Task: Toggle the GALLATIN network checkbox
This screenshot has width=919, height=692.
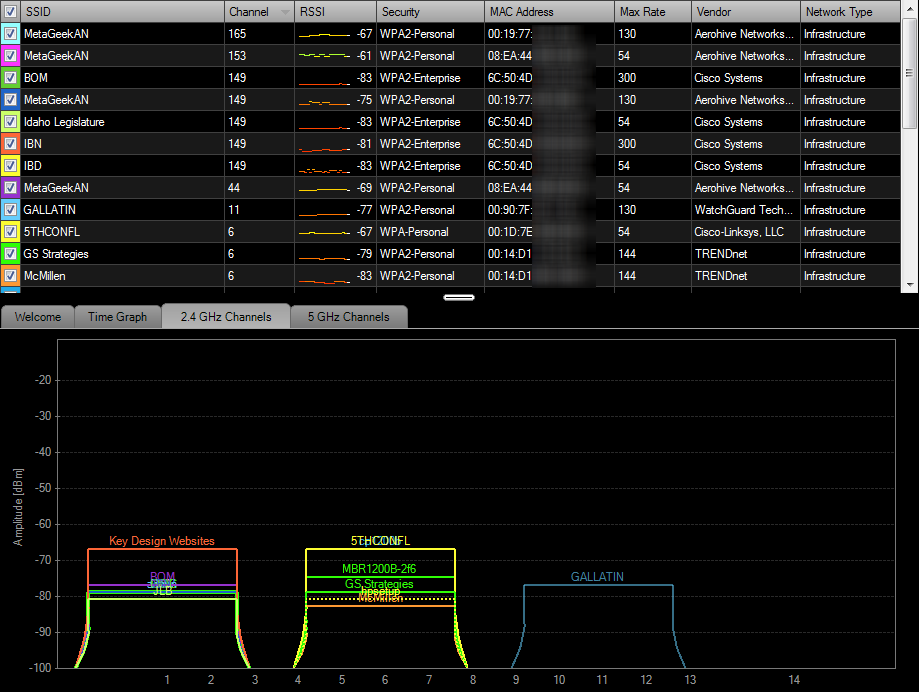Action: pyautogui.click(x=12, y=209)
